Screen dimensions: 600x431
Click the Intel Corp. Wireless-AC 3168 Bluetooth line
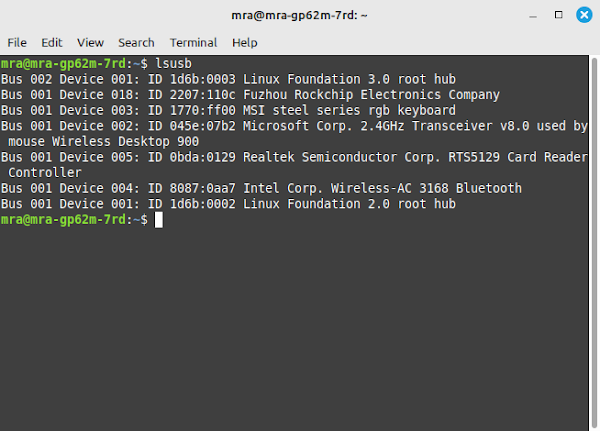tap(261, 188)
